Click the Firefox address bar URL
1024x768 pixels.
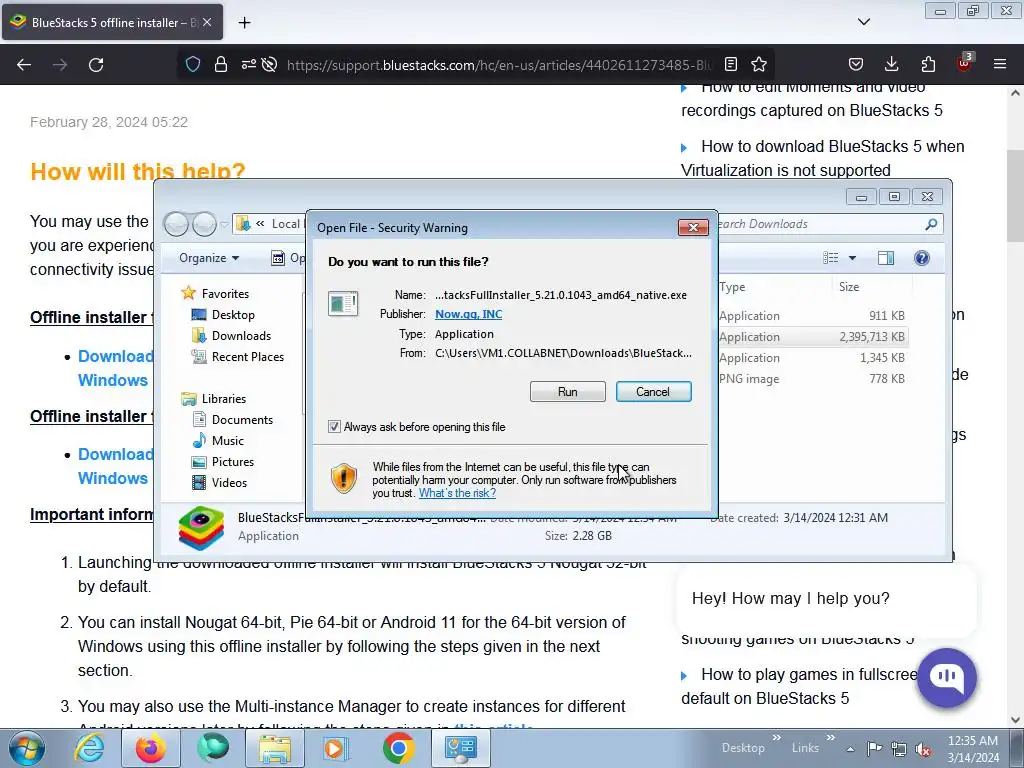(499, 65)
